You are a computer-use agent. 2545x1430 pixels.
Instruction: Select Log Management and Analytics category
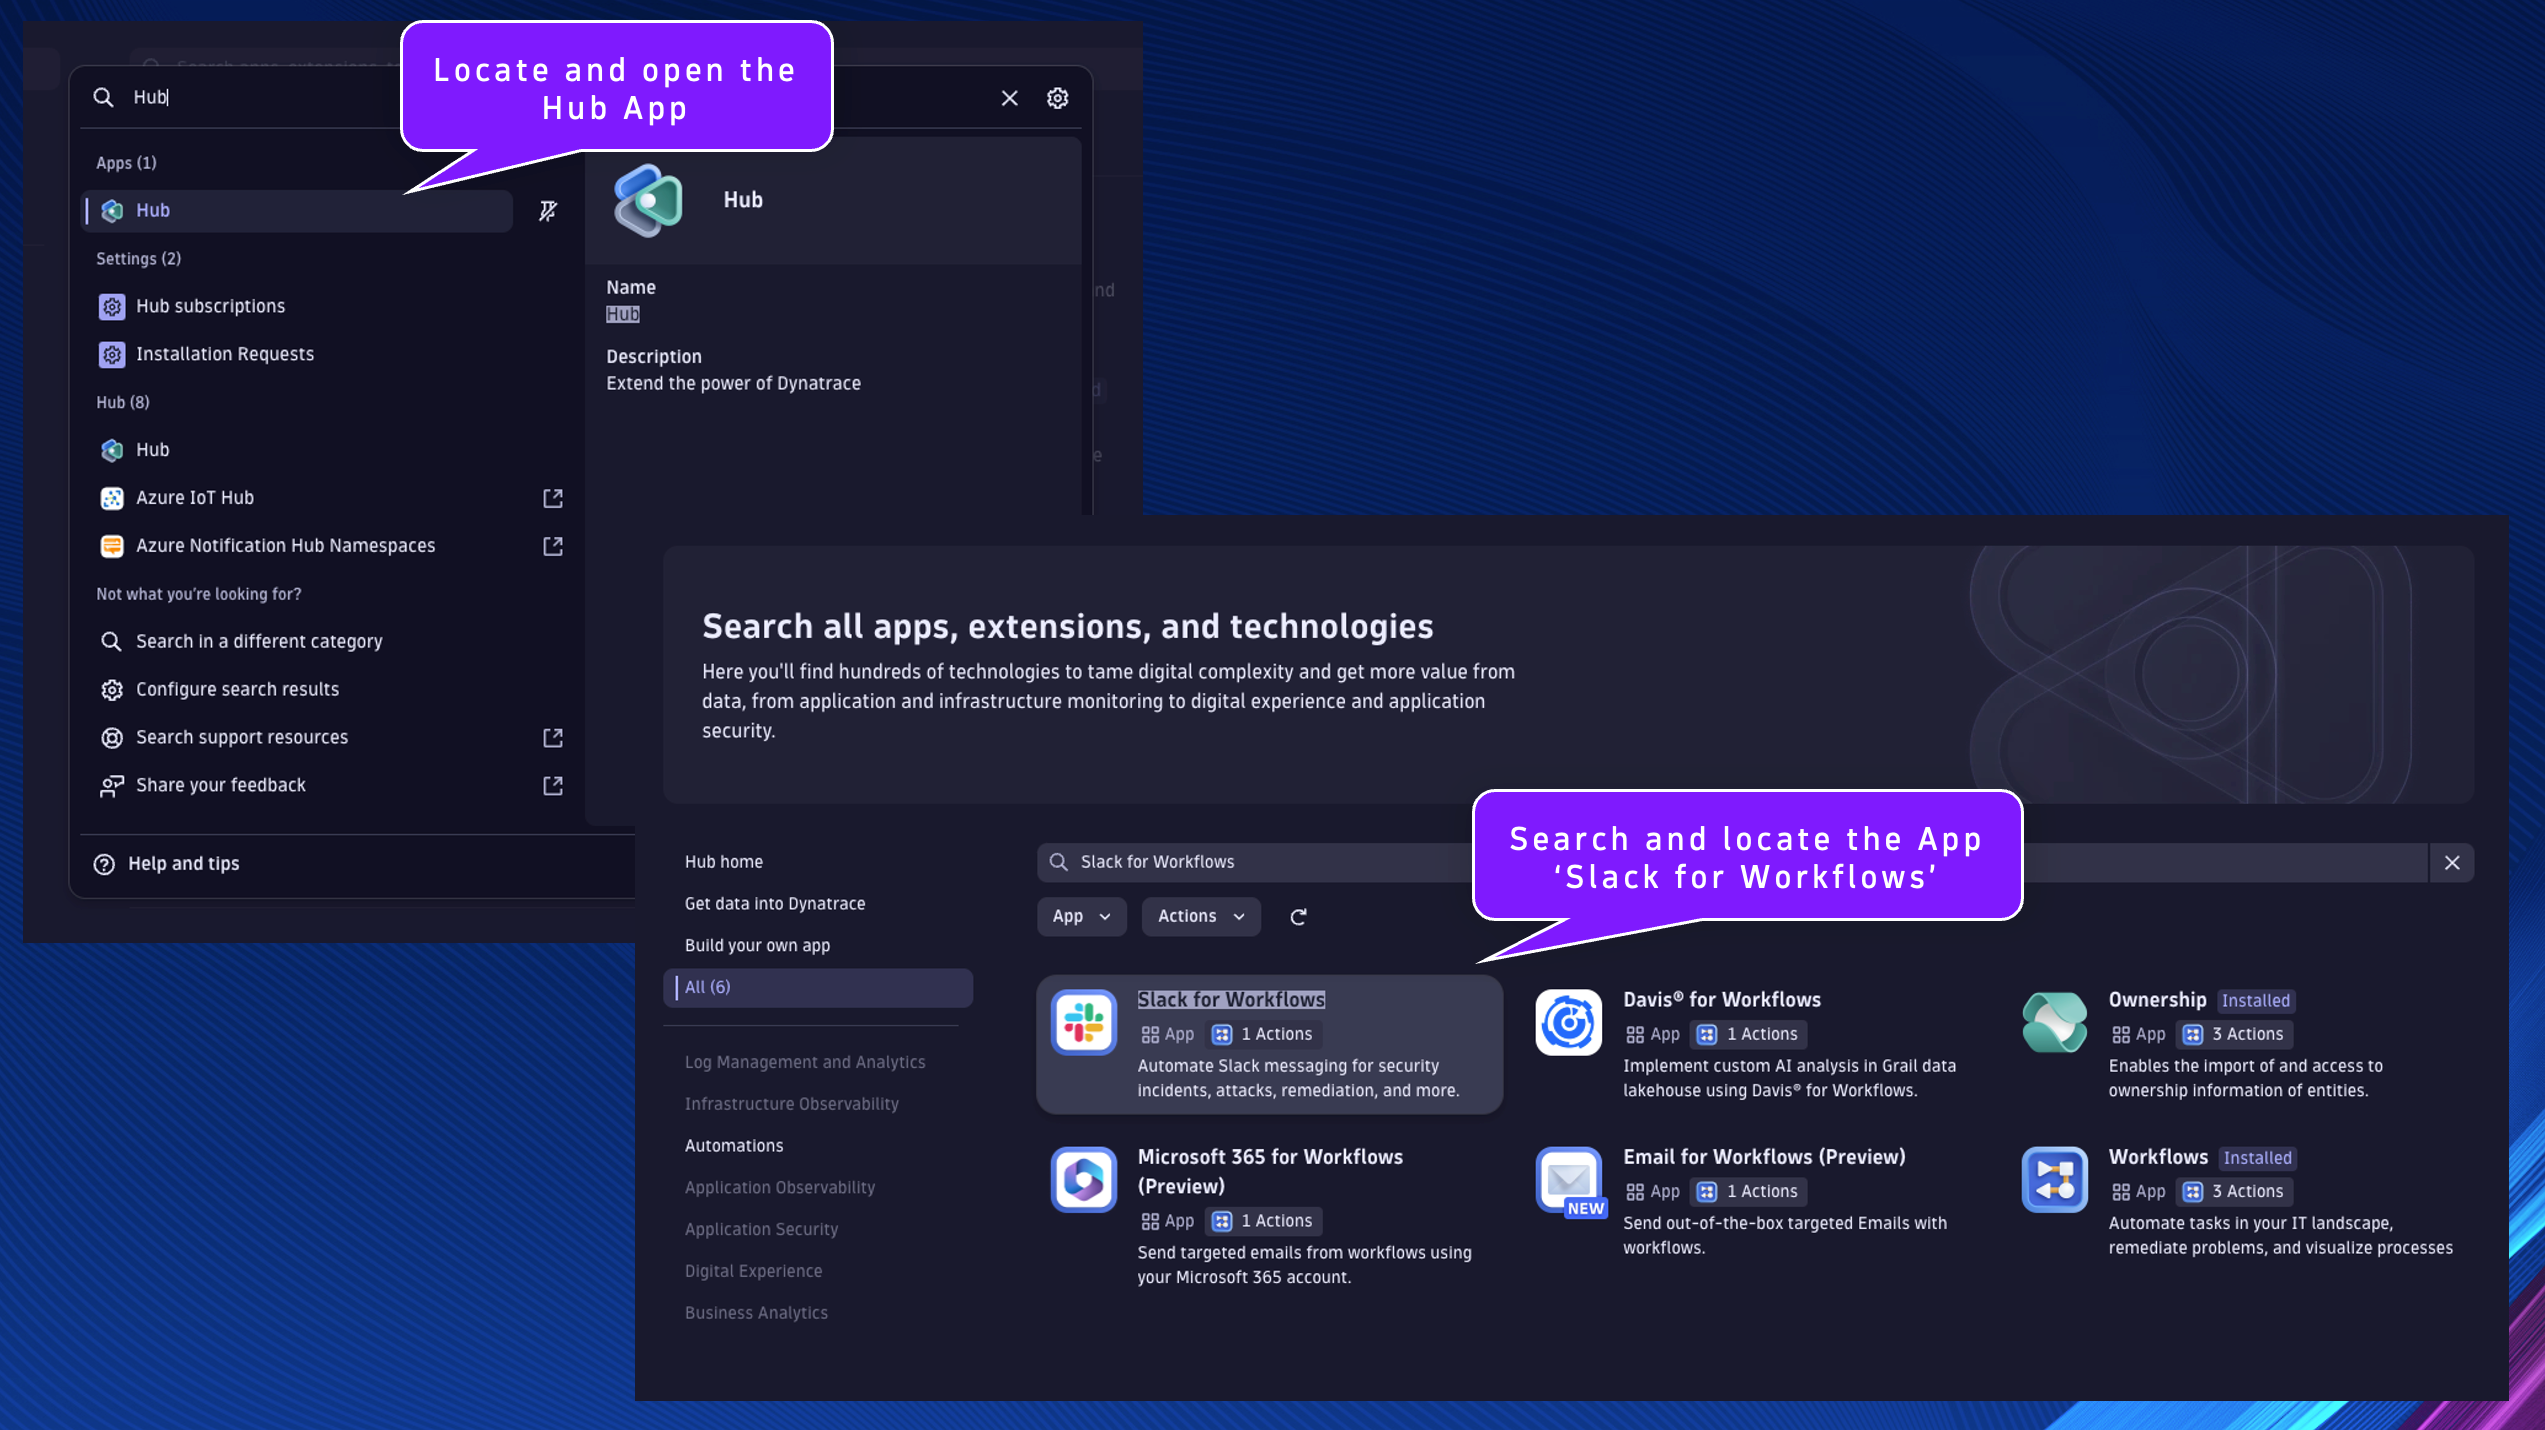pos(805,1063)
